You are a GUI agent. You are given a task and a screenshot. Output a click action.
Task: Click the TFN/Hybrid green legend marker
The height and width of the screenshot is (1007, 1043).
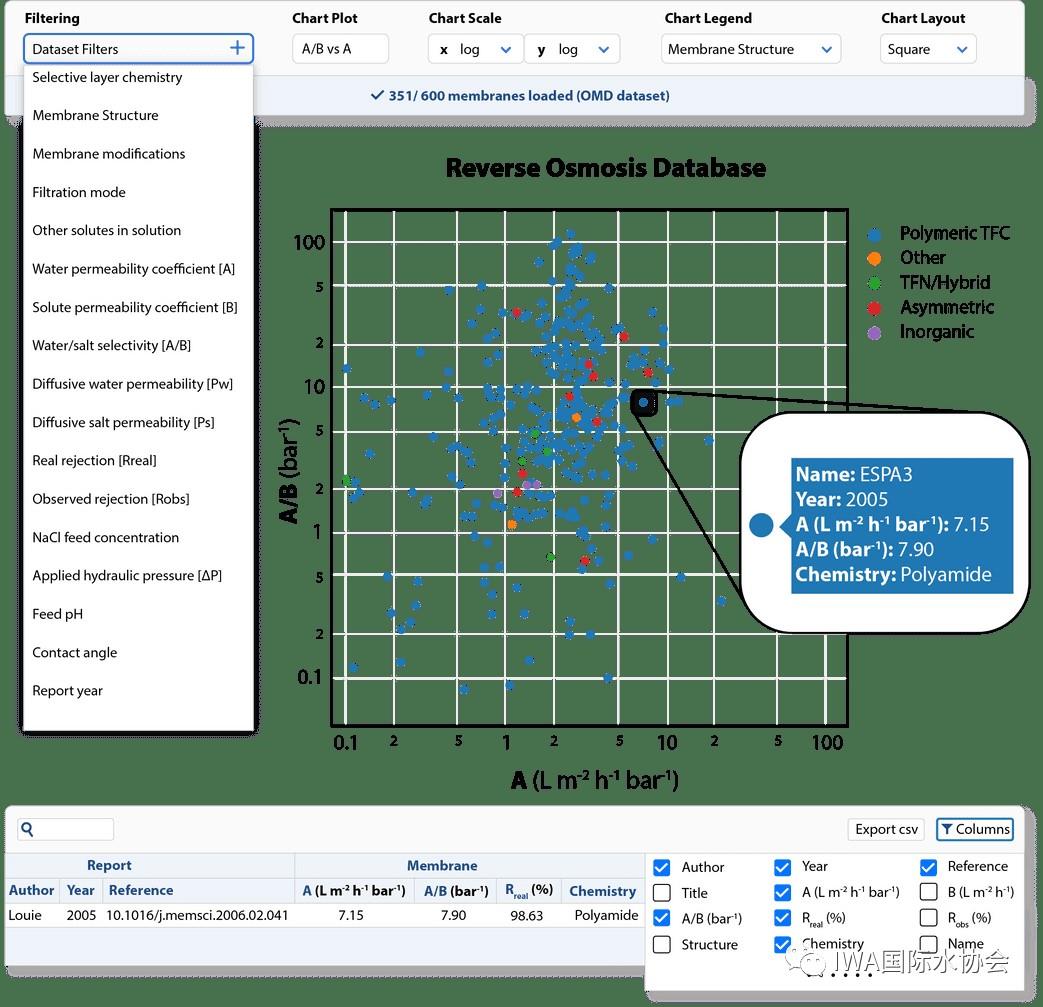click(x=876, y=283)
